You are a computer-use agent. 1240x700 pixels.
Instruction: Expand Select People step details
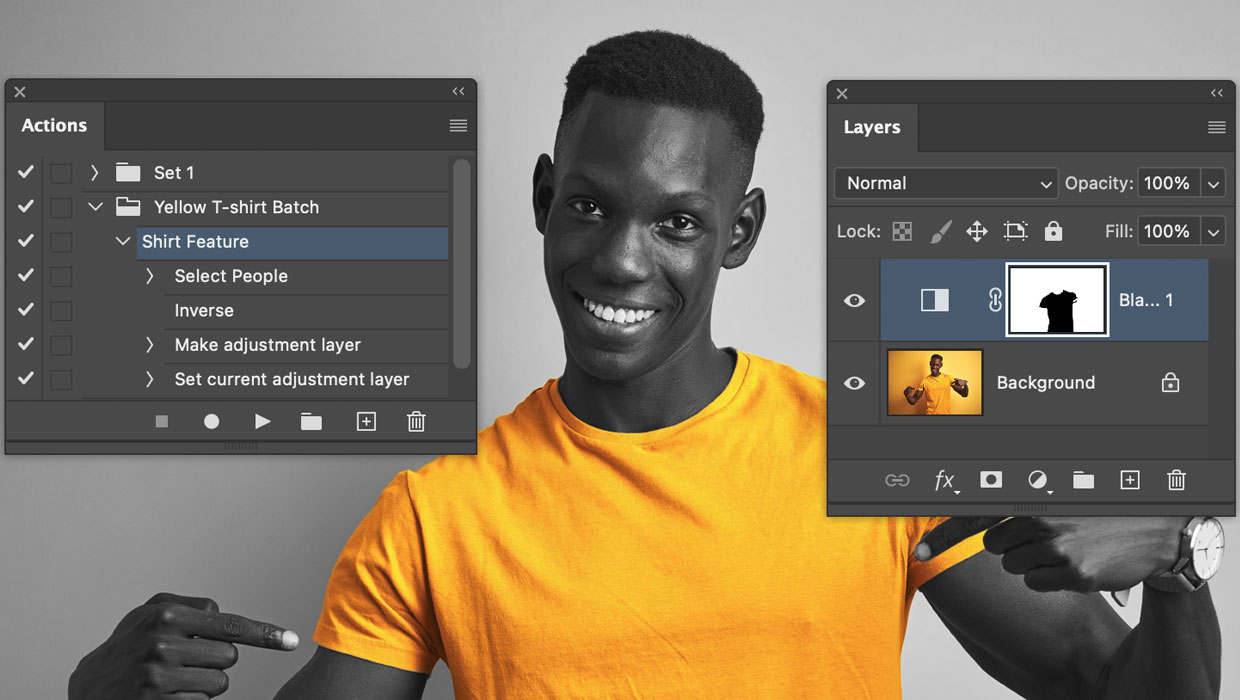pos(150,276)
